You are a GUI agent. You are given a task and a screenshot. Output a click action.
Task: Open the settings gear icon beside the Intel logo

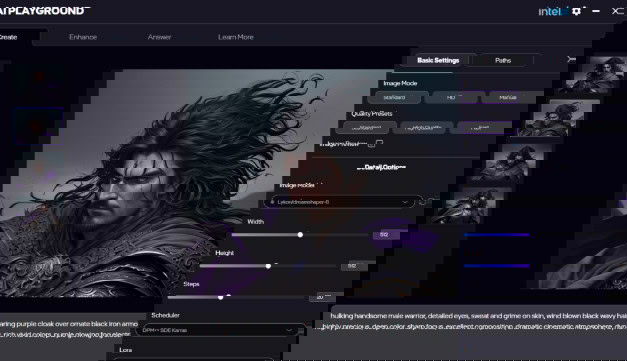[x=576, y=11]
